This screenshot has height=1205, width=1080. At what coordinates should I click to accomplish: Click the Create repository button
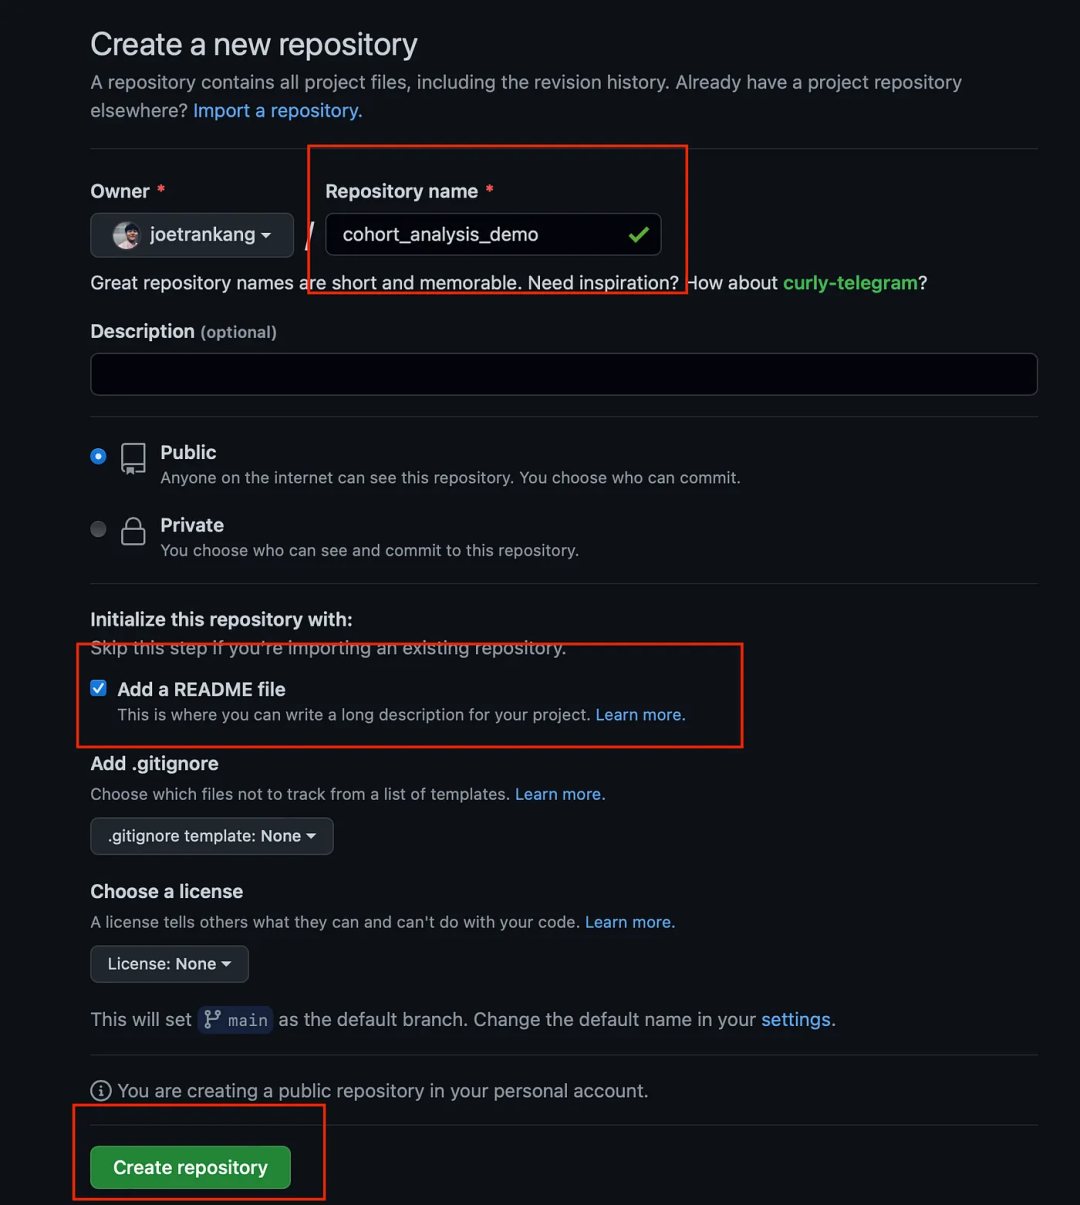tap(190, 1167)
